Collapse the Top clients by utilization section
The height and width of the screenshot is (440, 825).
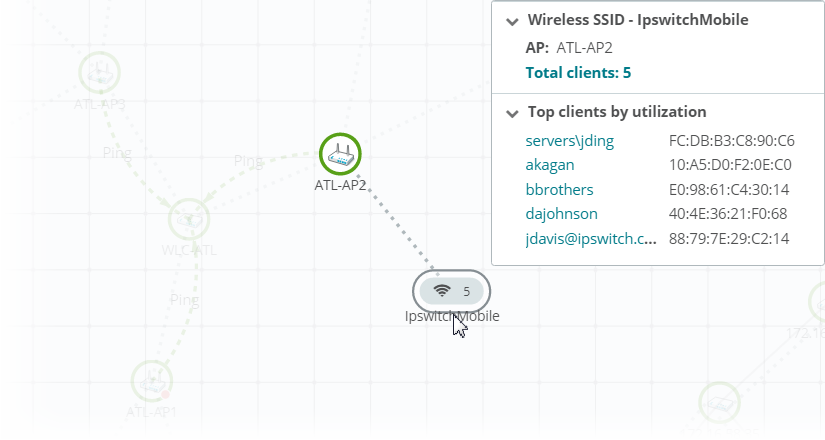pyautogui.click(x=512, y=112)
